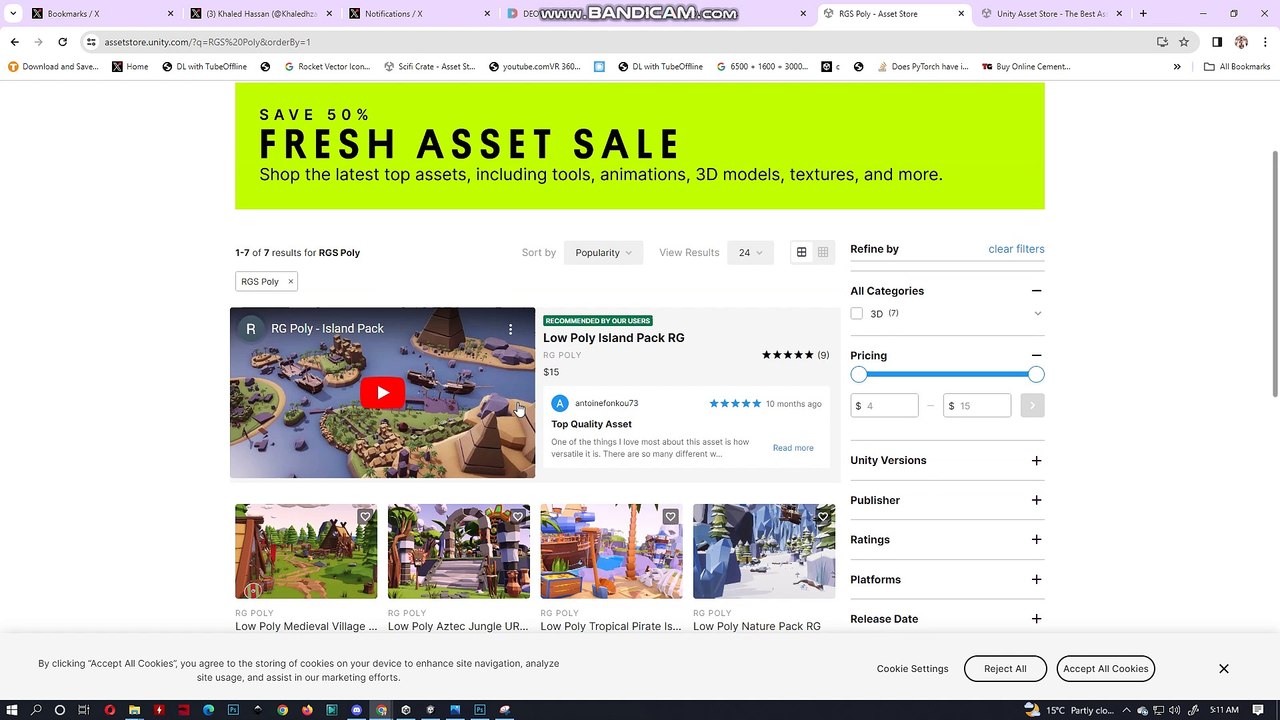Open the Scifi Crate bookmark
Viewport: 1280px width, 720px height.
tap(430, 67)
